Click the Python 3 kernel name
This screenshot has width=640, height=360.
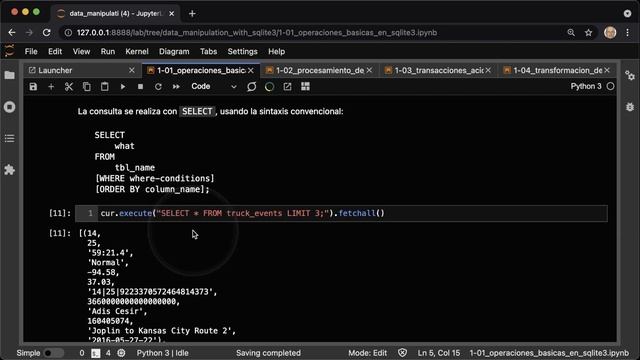pos(586,87)
